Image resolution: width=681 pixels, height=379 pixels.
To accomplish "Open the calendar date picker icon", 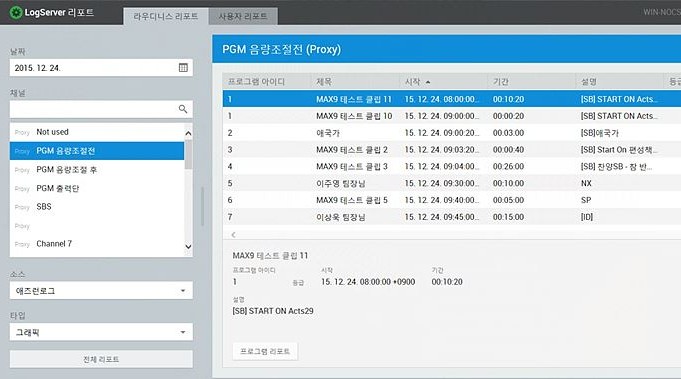I will (x=183, y=68).
